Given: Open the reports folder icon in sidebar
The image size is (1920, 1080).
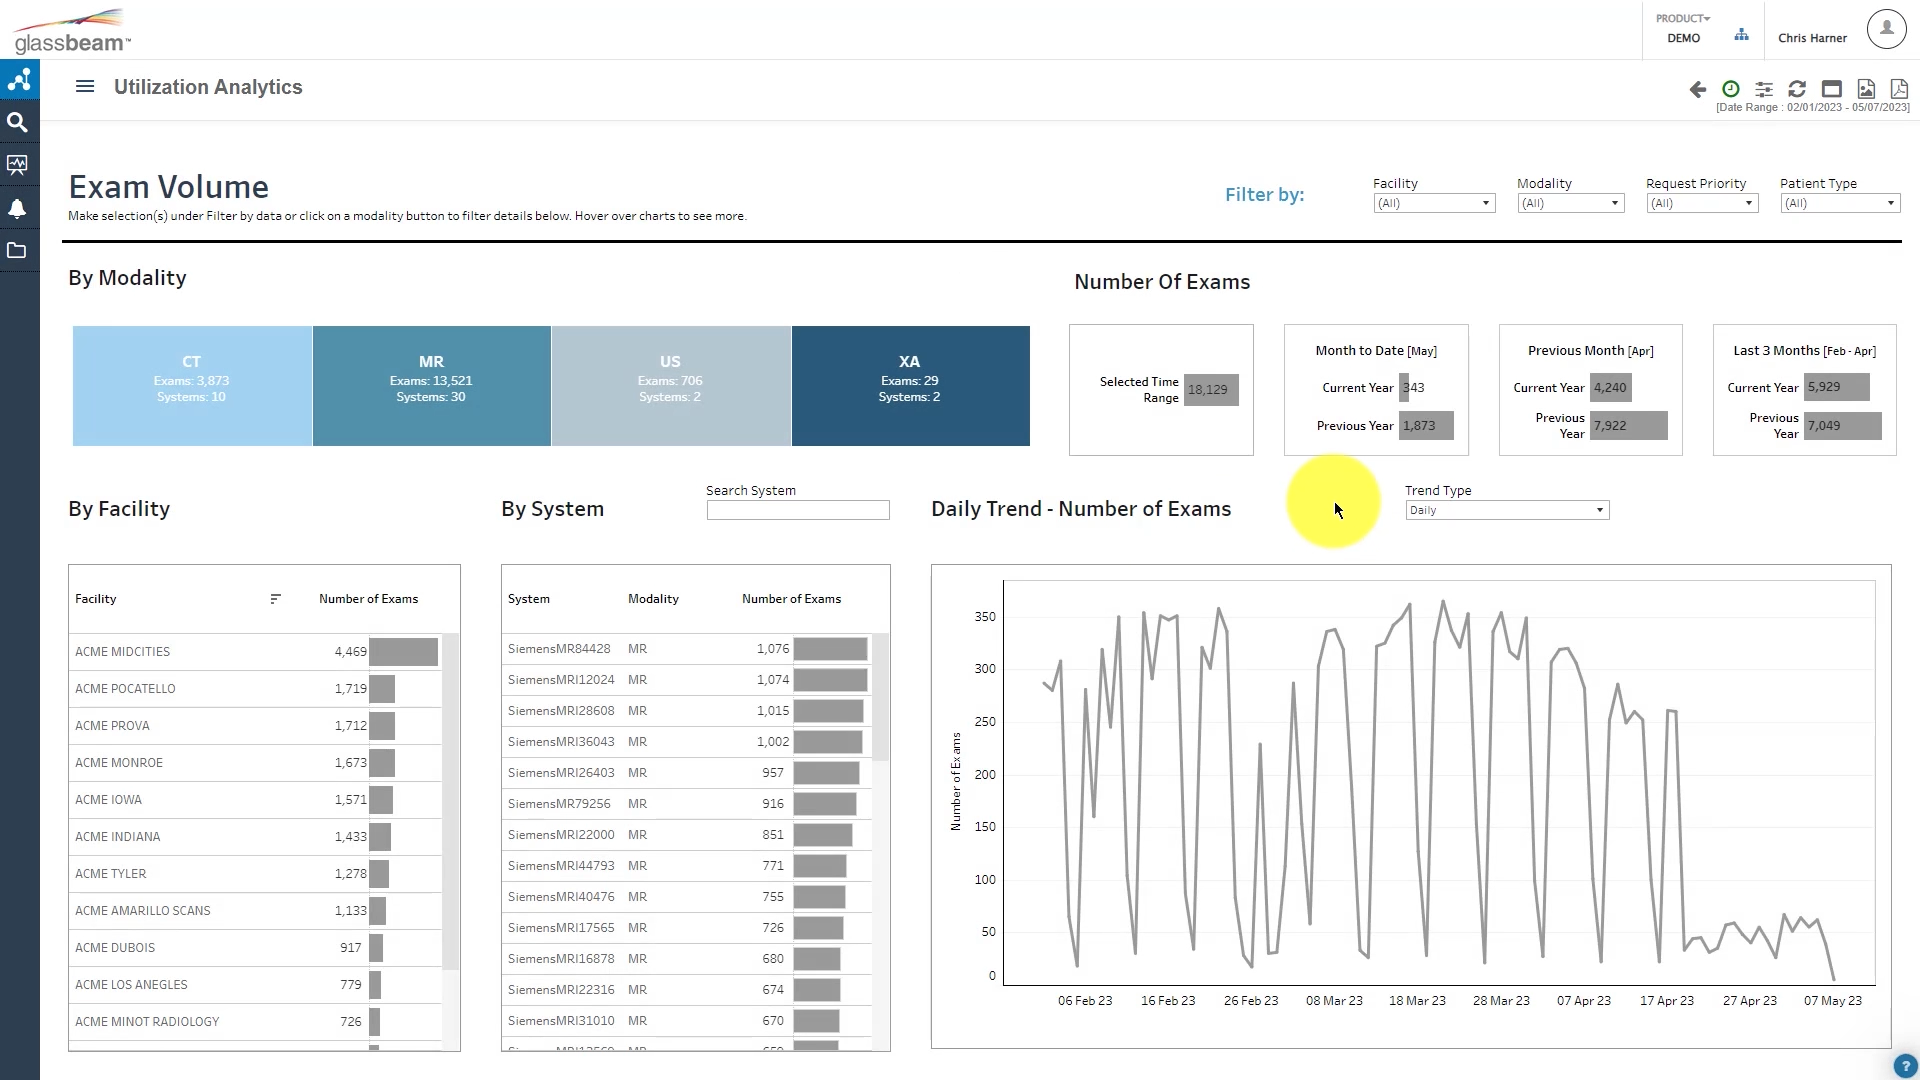Looking at the screenshot, I should pyautogui.click(x=18, y=251).
